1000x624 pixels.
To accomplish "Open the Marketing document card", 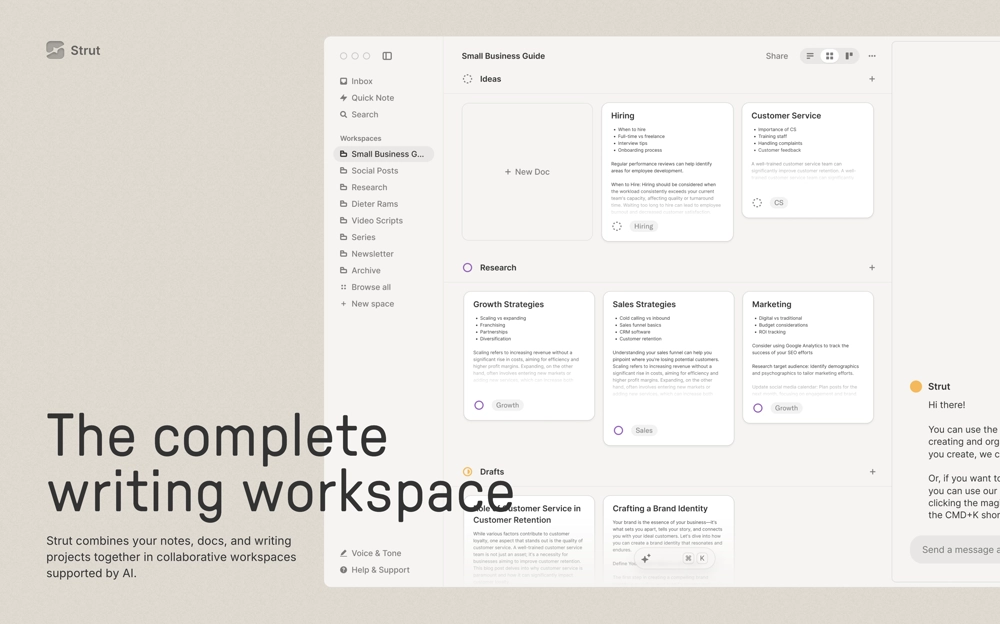I will pyautogui.click(x=807, y=357).
